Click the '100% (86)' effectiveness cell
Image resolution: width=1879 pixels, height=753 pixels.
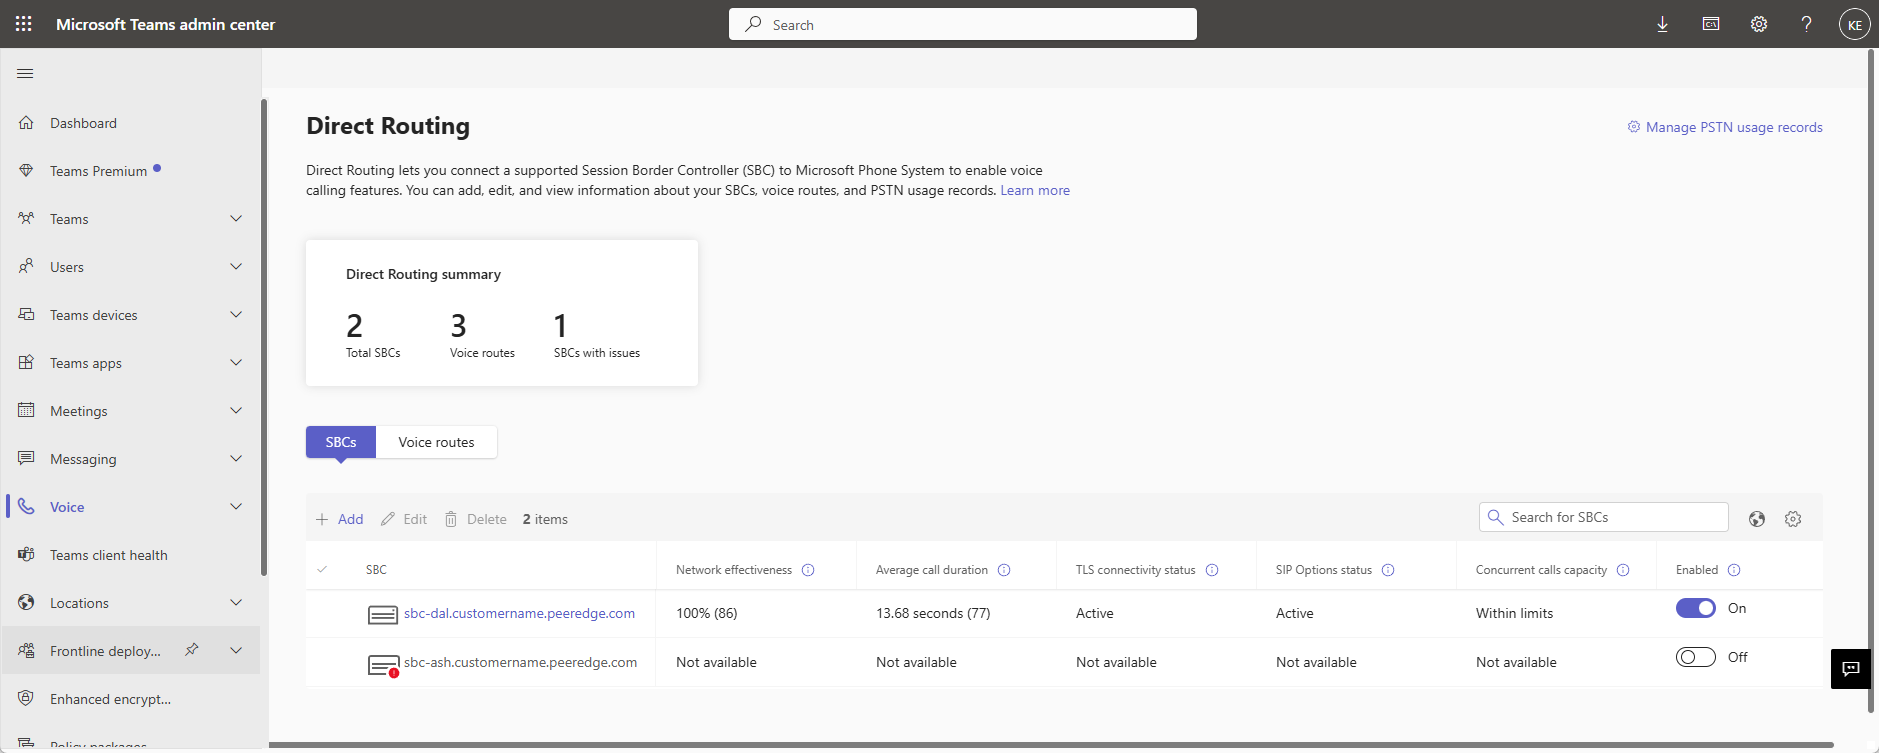coord(707,613)
